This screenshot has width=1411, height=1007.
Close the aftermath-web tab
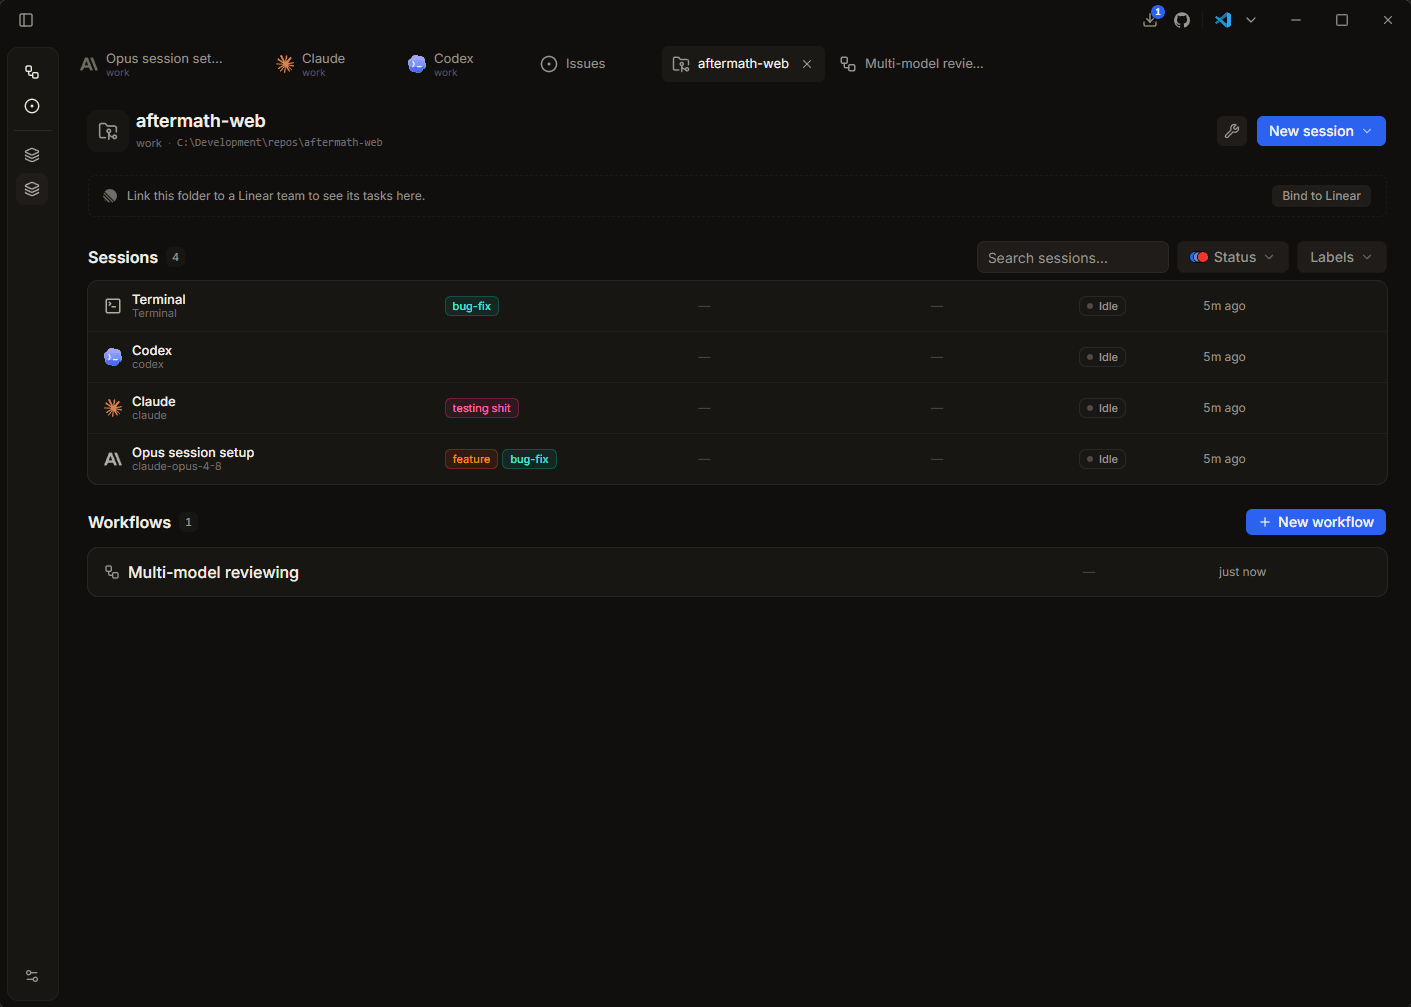pyautogui.click(x=807, y=64)
